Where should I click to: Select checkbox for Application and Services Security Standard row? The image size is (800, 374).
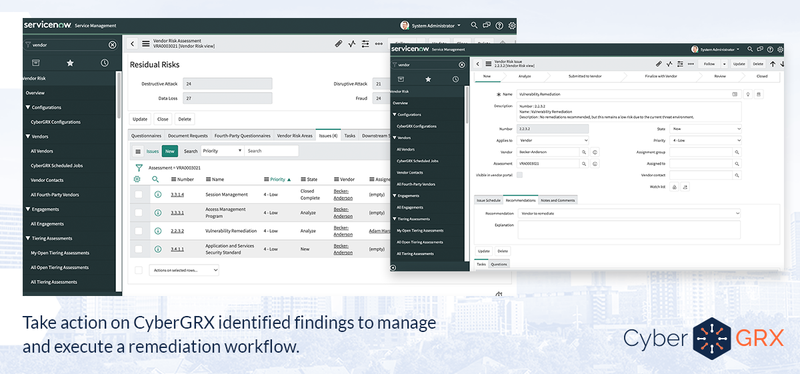[138, 249]
